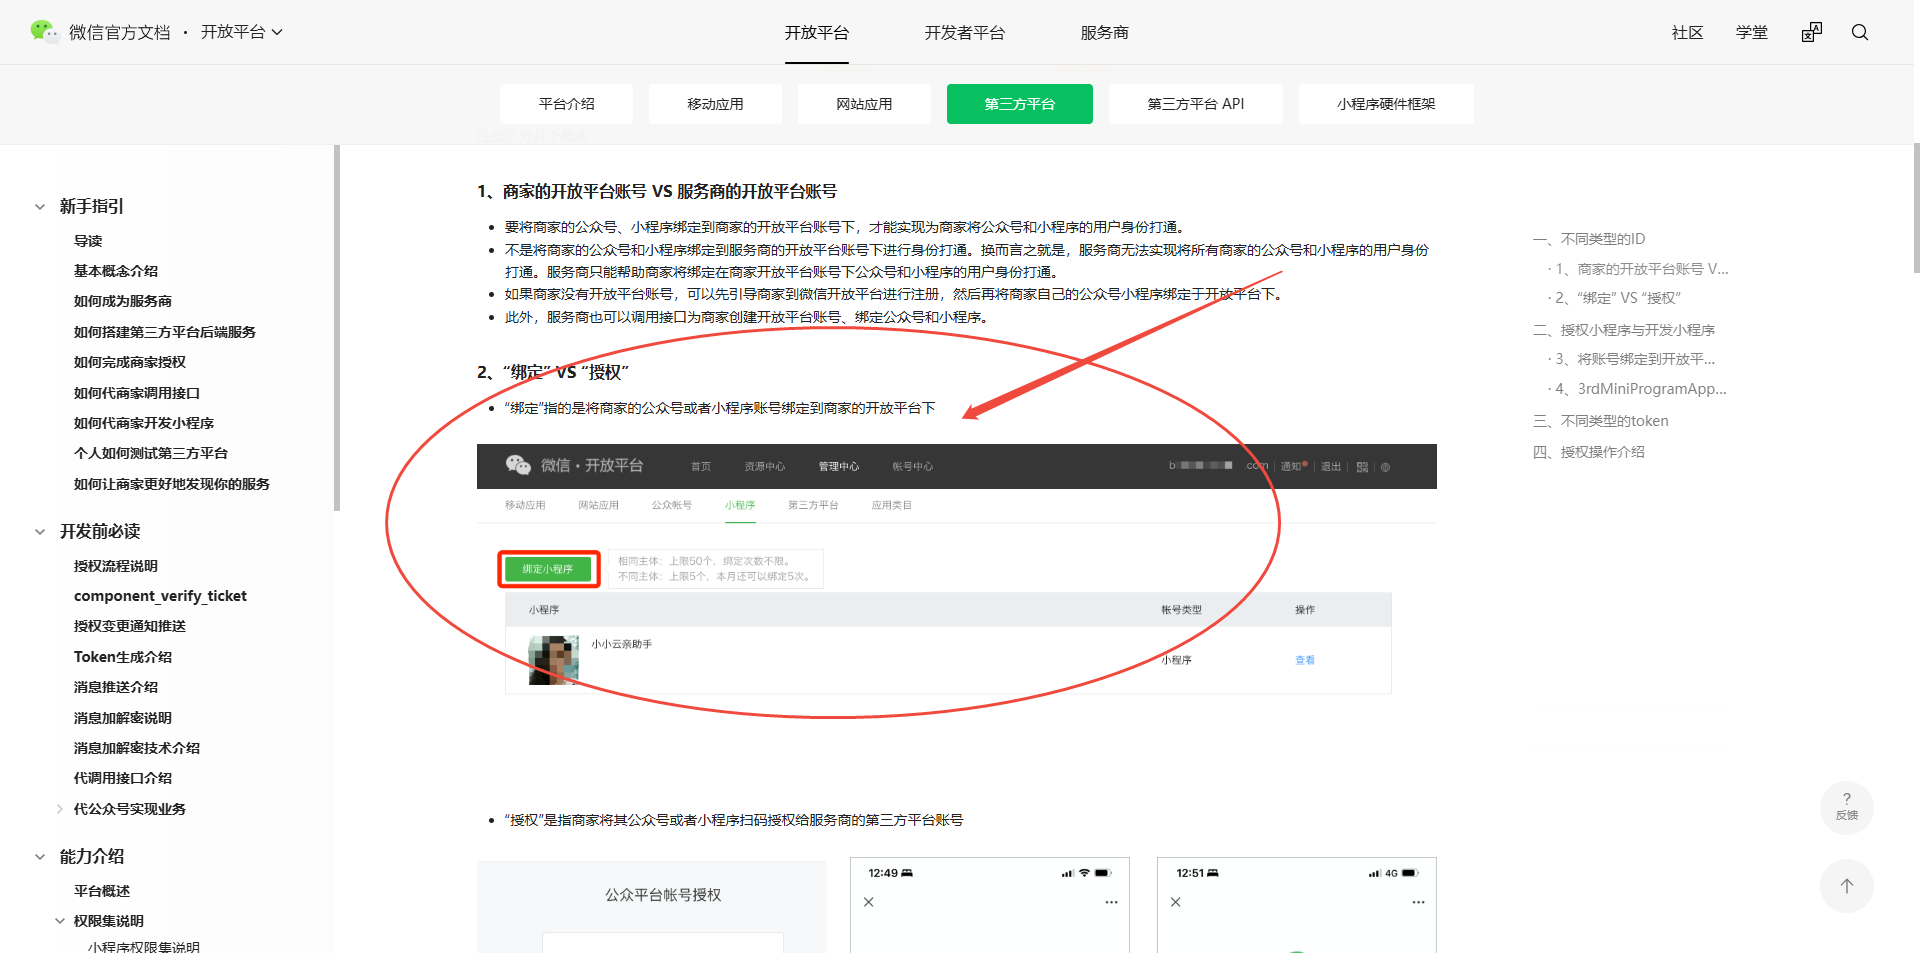The height and width of the screenshot is (953, 1920).
Task: Open the search magnifier icon
Action: [1860, 32]
